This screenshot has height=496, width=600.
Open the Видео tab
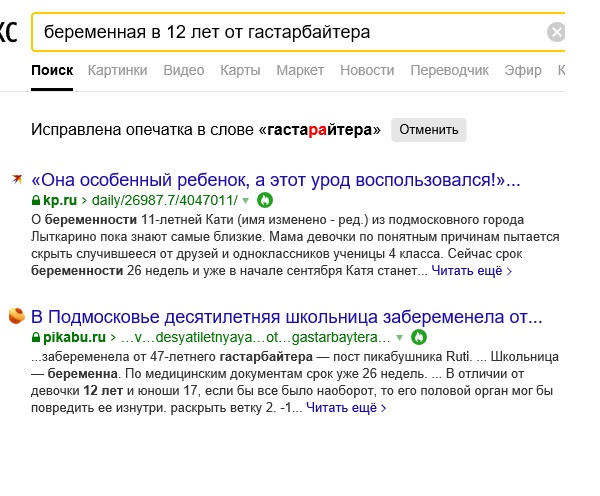[x=184, y=70]
